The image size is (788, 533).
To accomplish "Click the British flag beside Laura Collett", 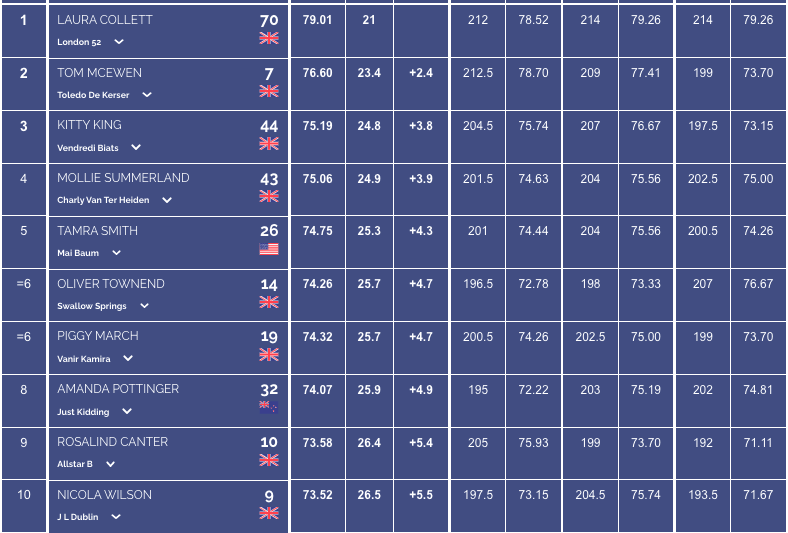I will pyautogui.click(x=269, y=38).
